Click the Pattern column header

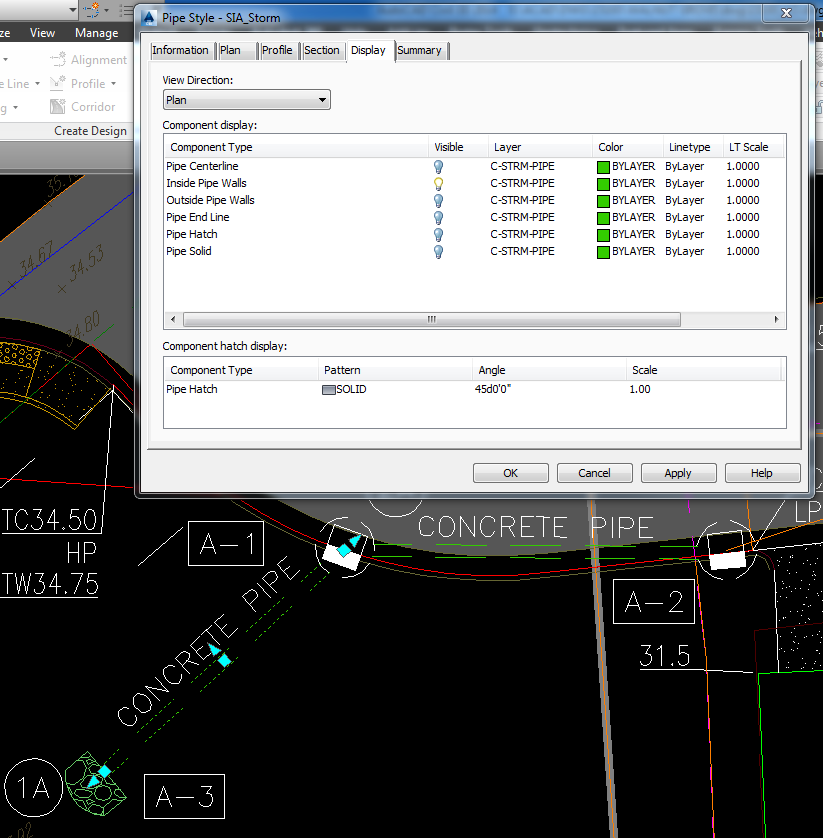click(x=395, y=370)
